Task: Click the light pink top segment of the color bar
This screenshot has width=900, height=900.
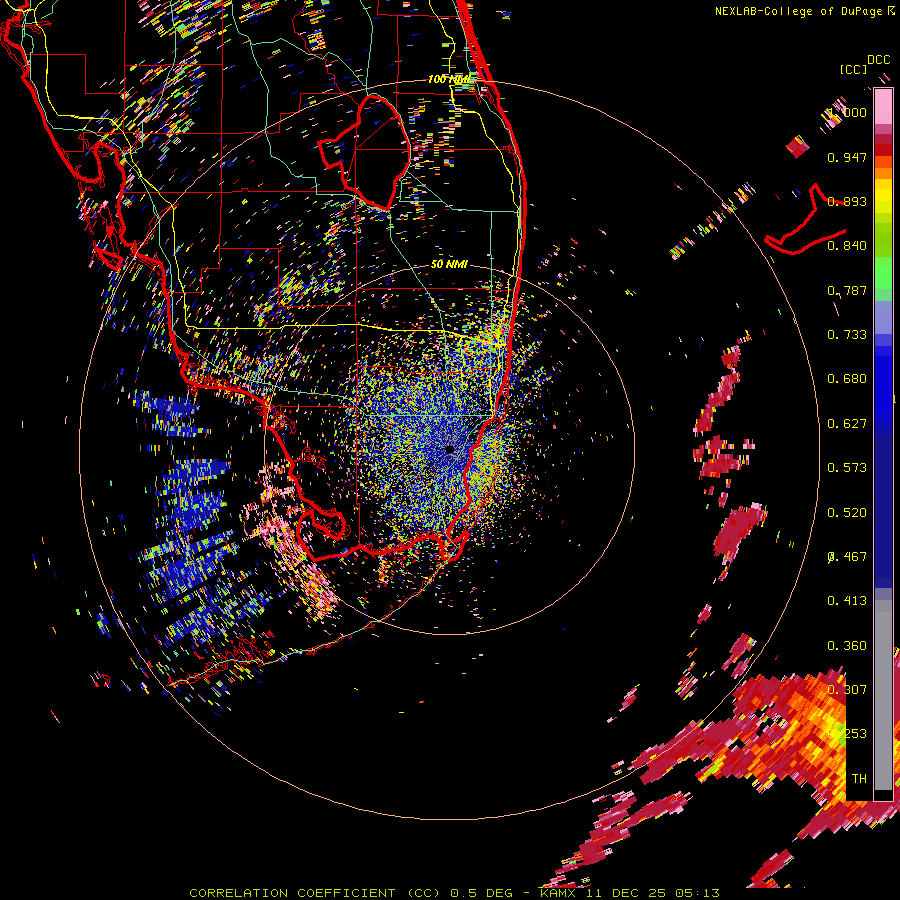Action: [883, 107]
